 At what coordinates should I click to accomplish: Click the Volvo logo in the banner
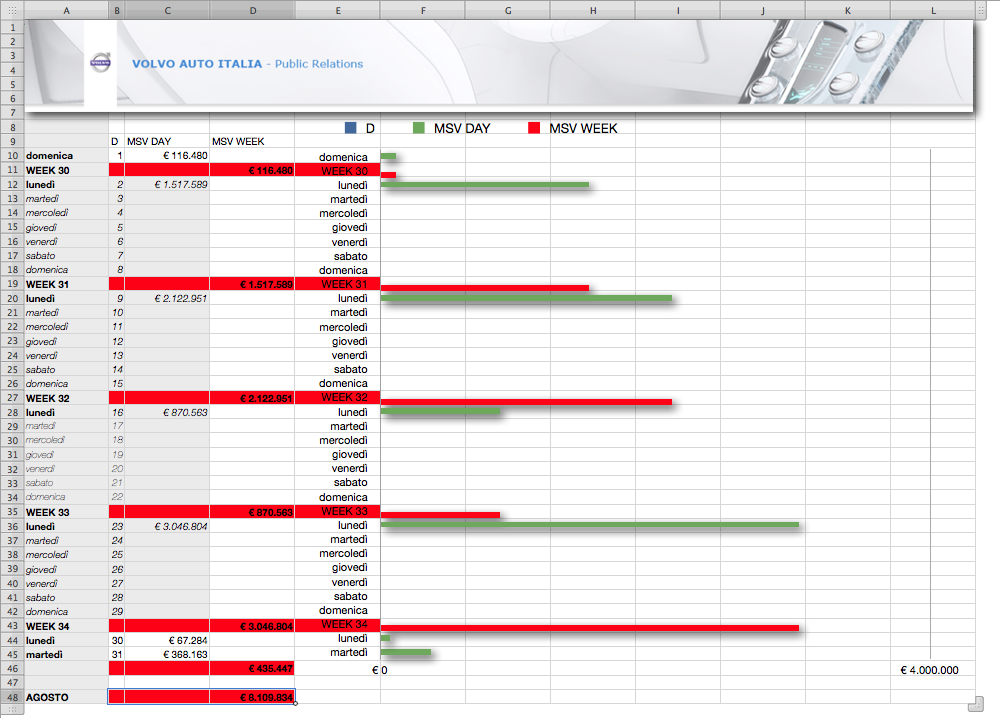tap(100, 63)
